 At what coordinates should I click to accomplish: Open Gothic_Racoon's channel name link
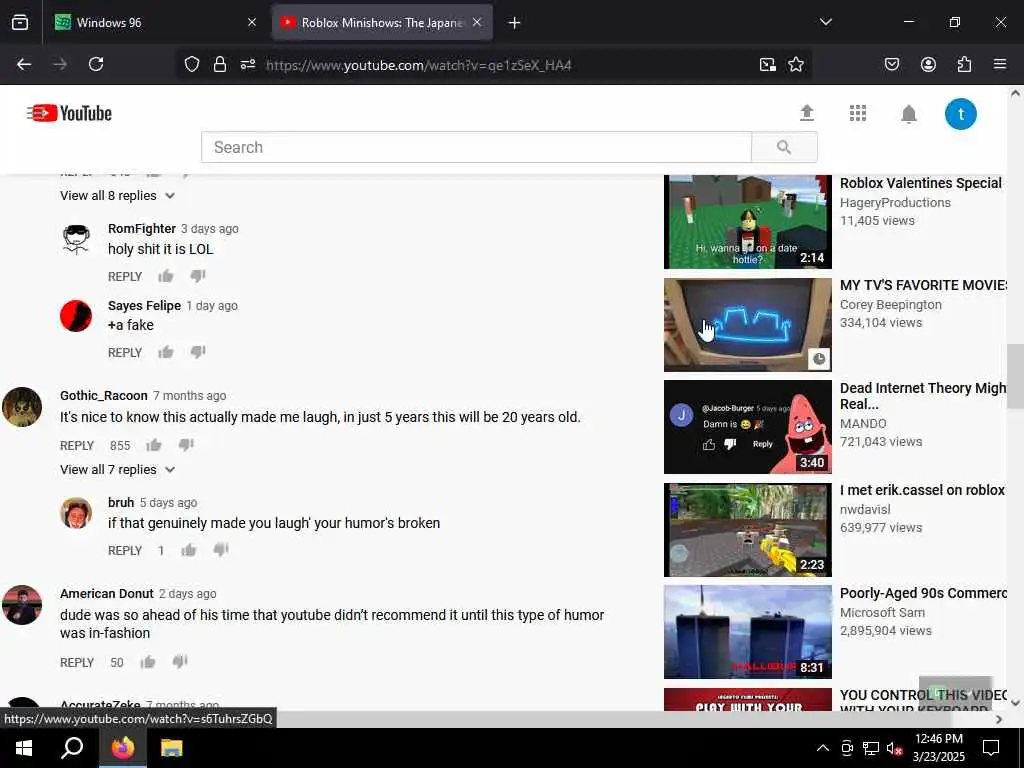103,396
